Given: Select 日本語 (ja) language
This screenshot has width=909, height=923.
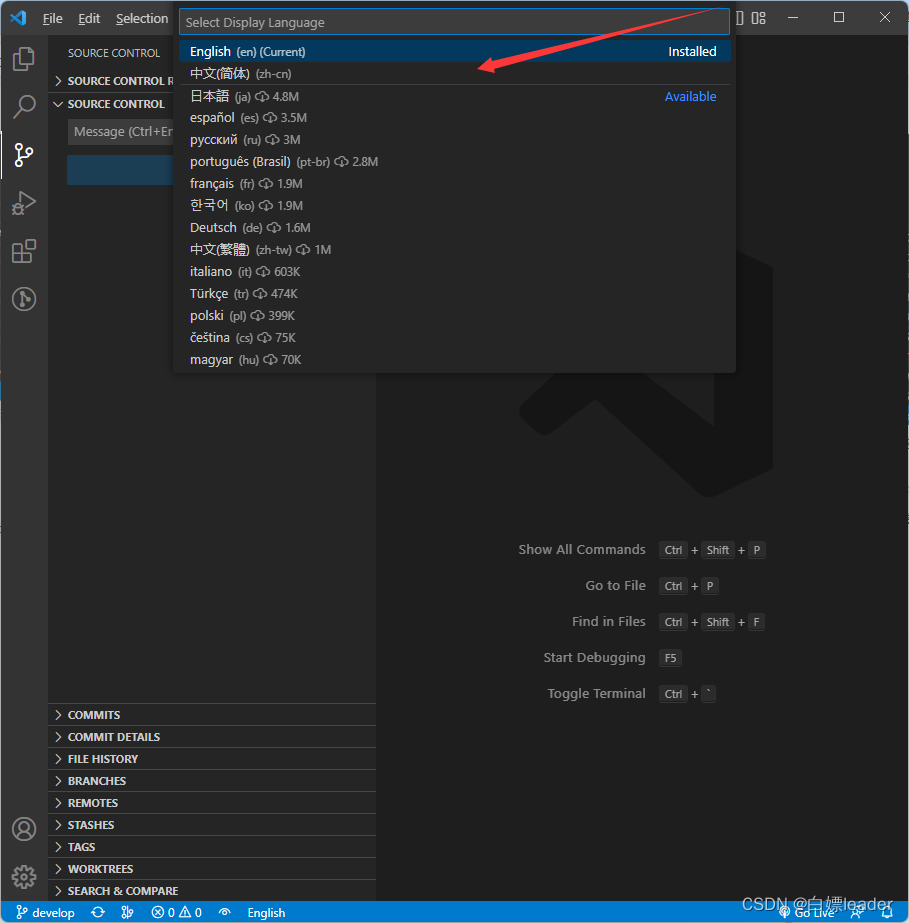Looking at the screenshot, I should (x=454, y=96).
